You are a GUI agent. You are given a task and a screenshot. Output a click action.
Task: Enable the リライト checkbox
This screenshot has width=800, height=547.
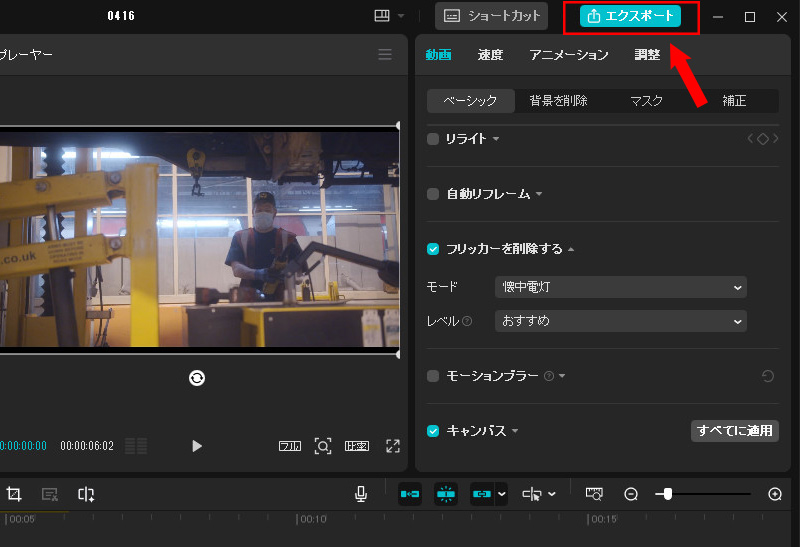tap(433, 139)
